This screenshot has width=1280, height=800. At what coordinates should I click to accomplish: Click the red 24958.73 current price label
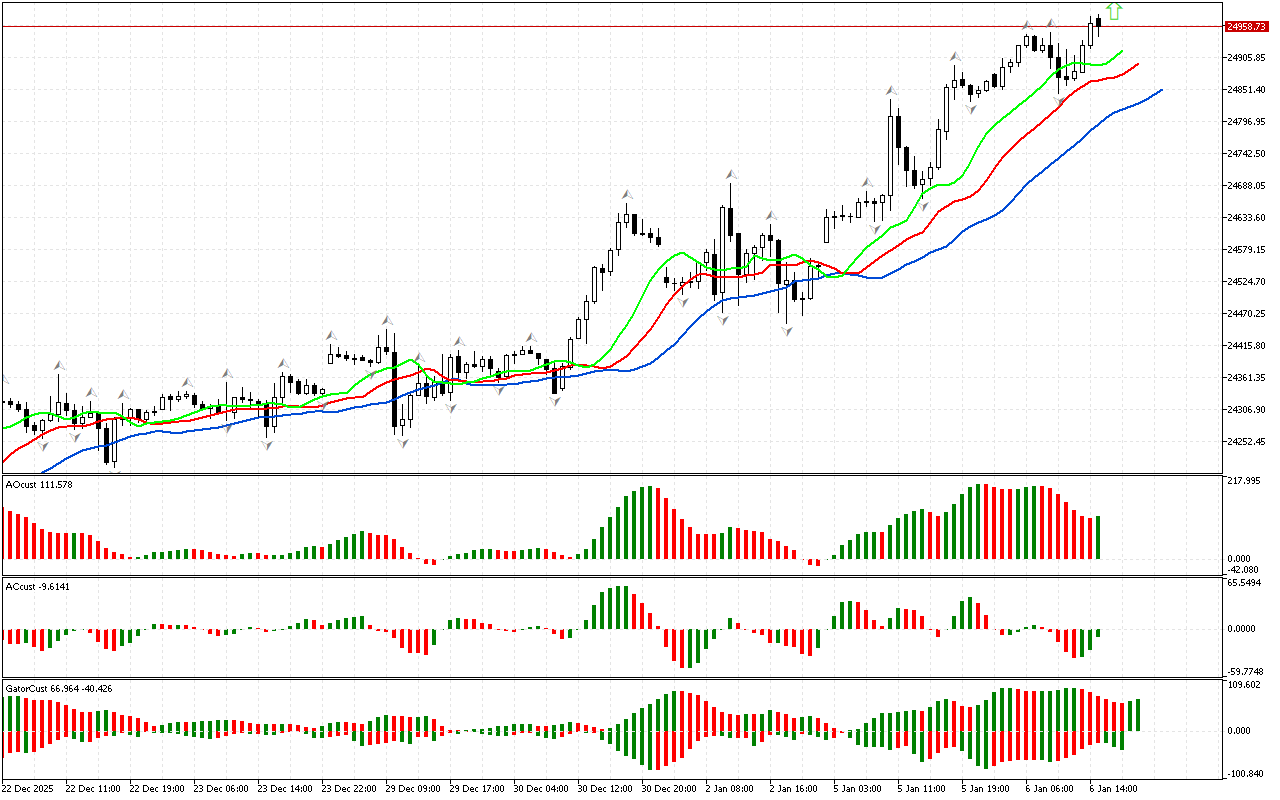click(x=1246, y=27)
